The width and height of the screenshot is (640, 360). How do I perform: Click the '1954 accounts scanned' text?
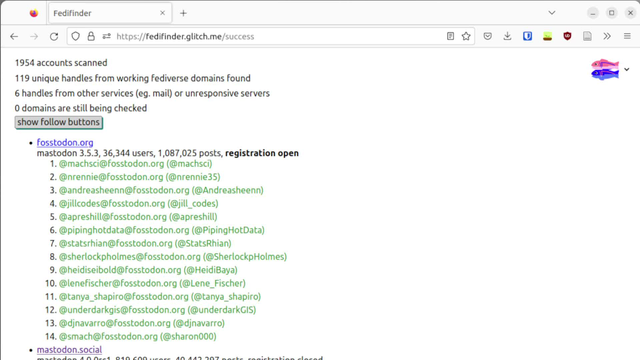[x=61, y=63]
